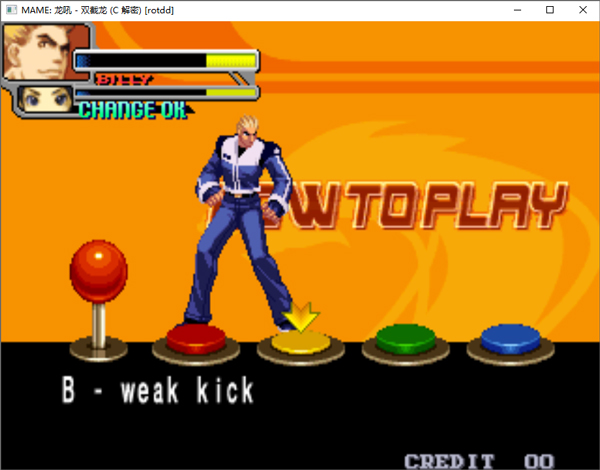Click the CHANGE OK indicator text
The image size is (600, 470).
tap(133, 110)
